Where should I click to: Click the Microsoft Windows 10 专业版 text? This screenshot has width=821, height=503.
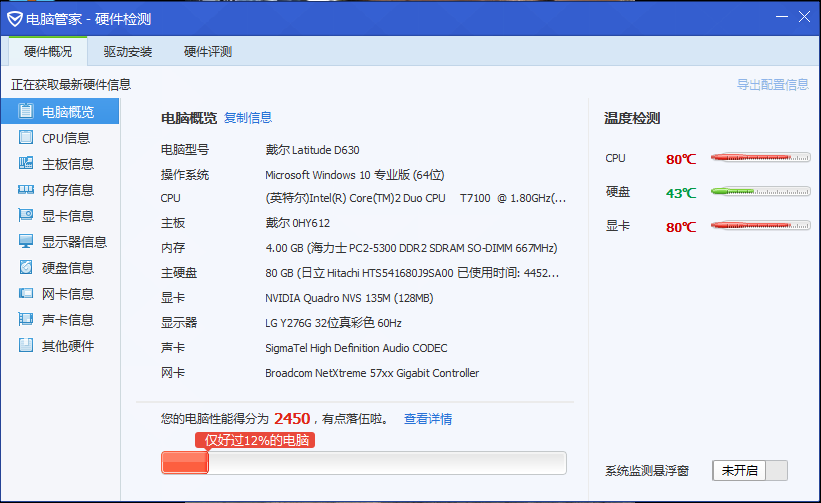click(x=354, y=175)
